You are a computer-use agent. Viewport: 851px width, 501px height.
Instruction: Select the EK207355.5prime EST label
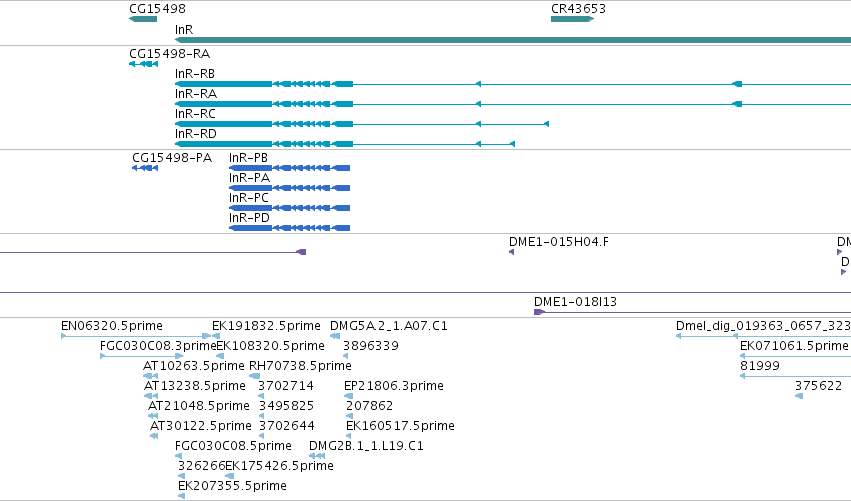[232, 486]
